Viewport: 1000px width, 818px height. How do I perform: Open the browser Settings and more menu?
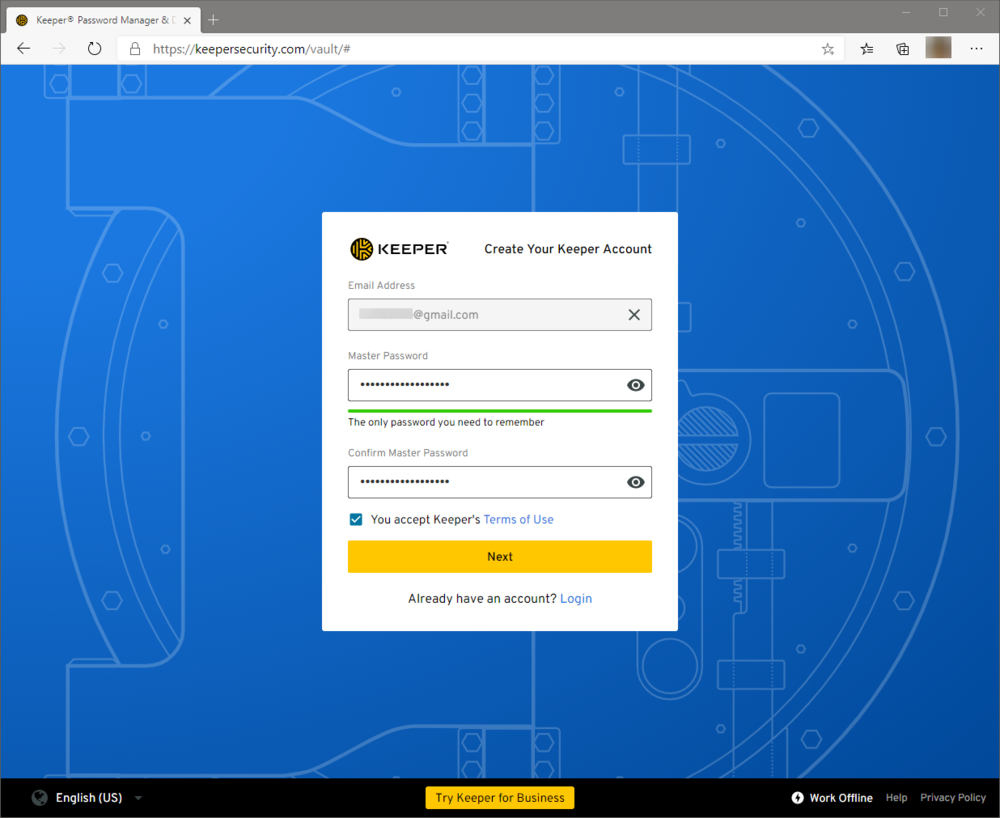(x=976, y=48)
